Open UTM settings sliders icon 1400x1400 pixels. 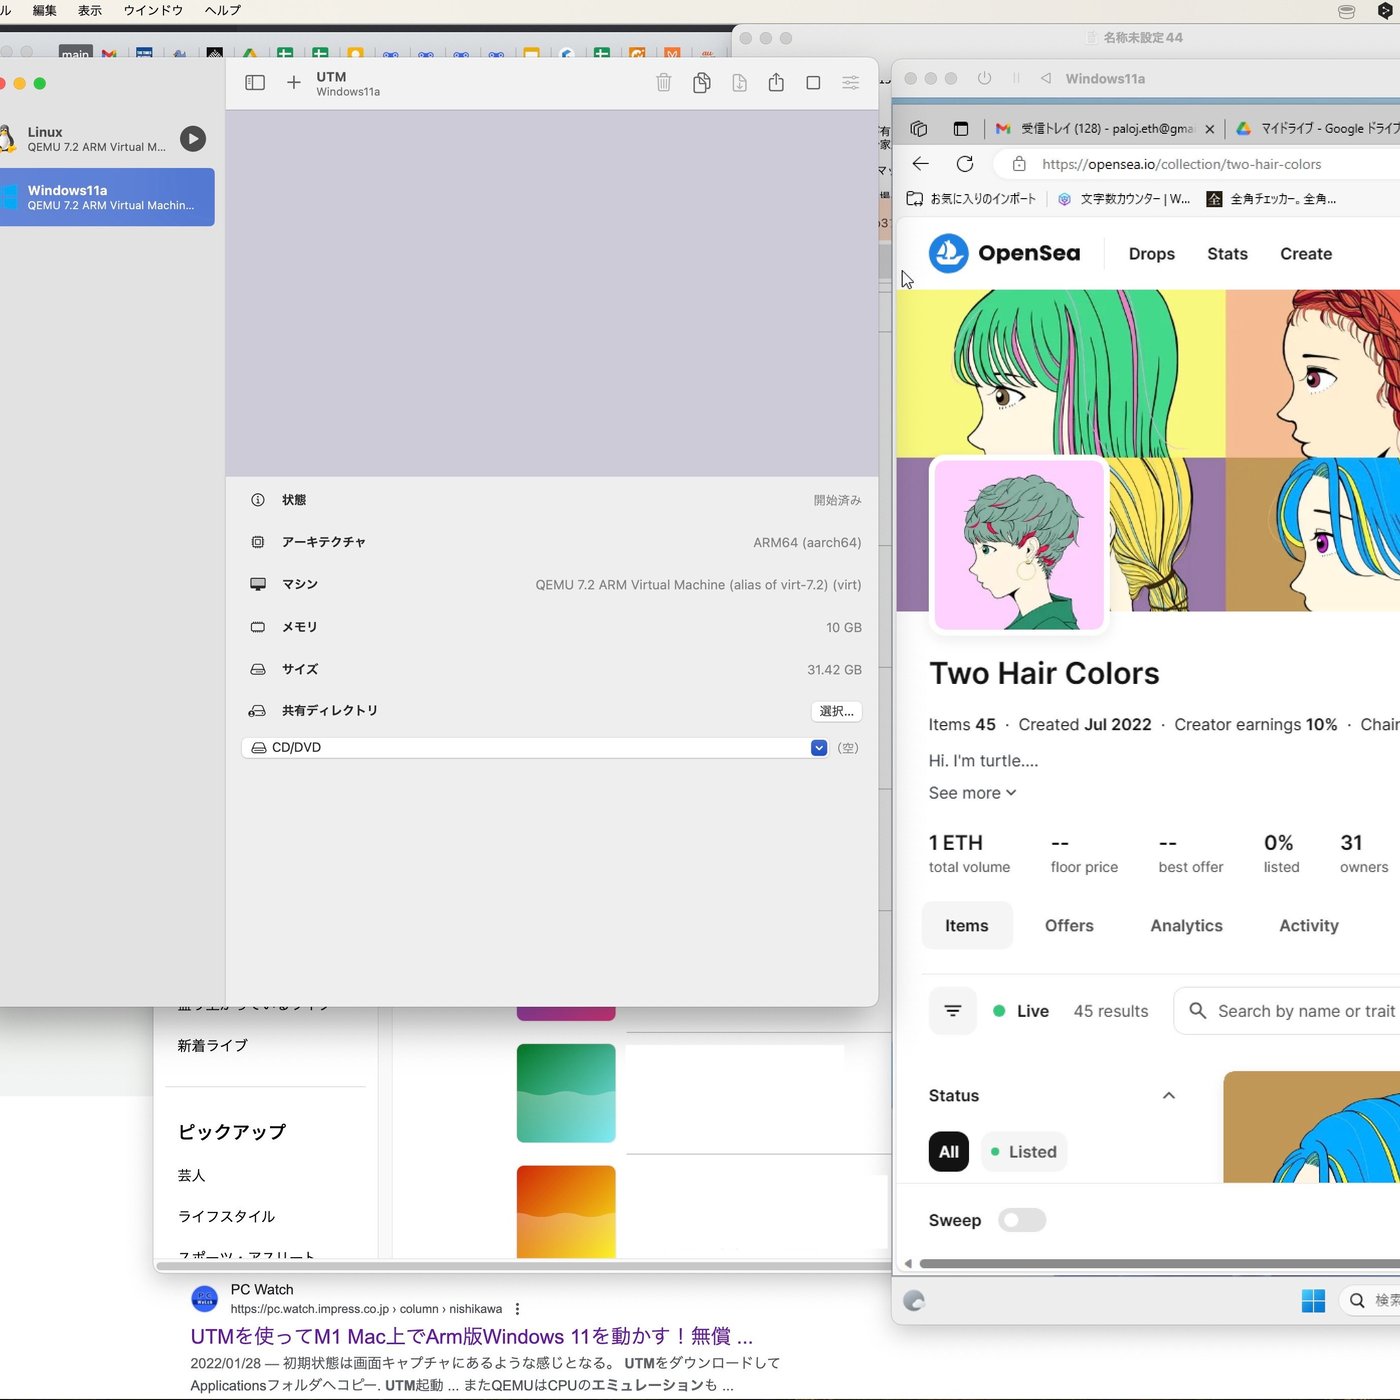(850, 83)
